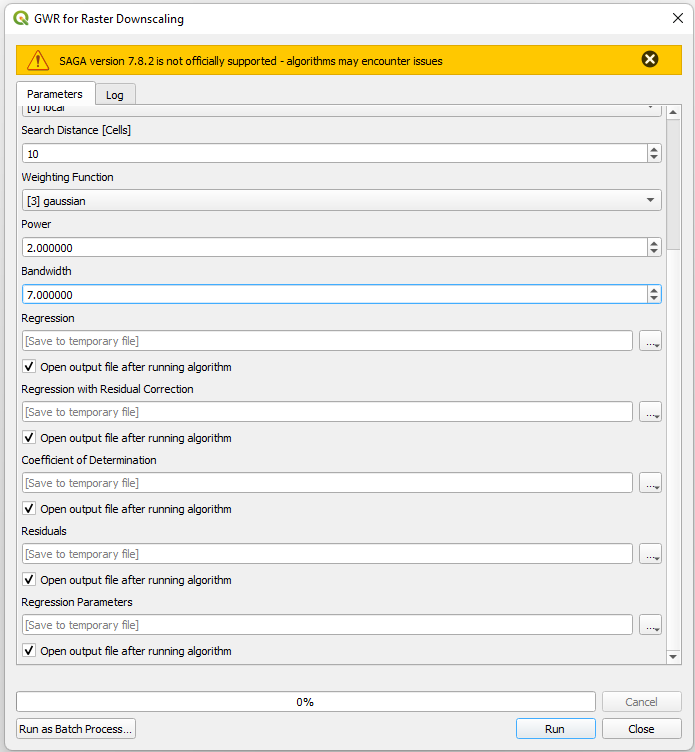Switch to the Log tab
Screen dimensions: 695x752
pos(115,95)
